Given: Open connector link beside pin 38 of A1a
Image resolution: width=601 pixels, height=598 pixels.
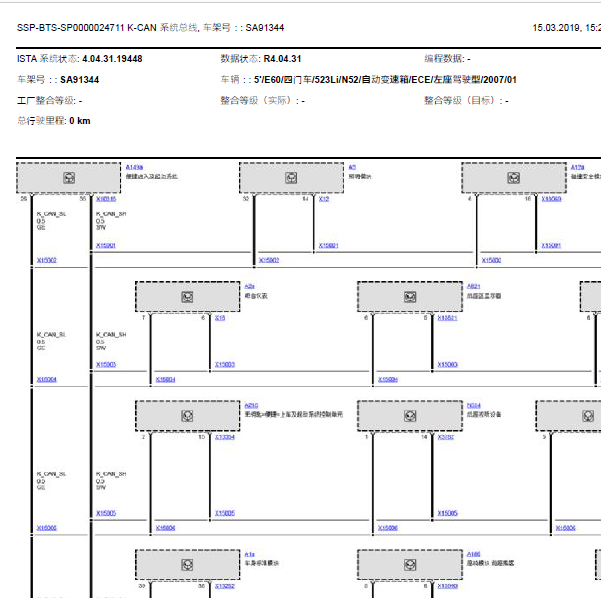Looking at the screenshot, I should [225, 586].
